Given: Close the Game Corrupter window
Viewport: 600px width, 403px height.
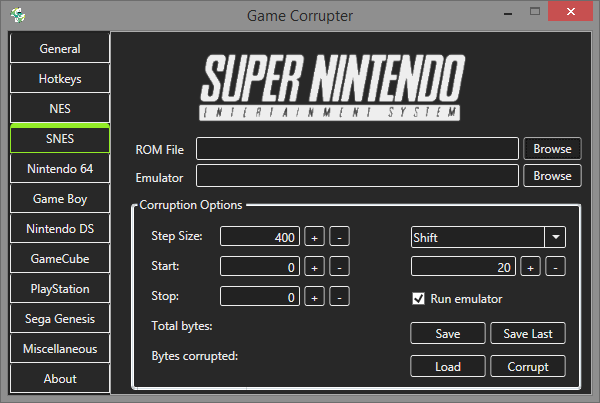Looking at the screenshot, I should 571,11.
